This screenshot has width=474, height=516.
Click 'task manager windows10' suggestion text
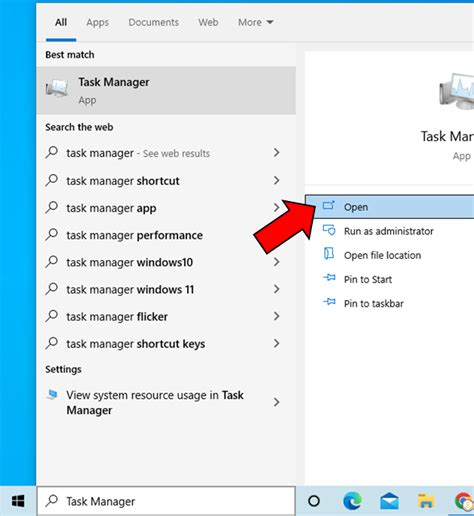click(x=129, y=262)
